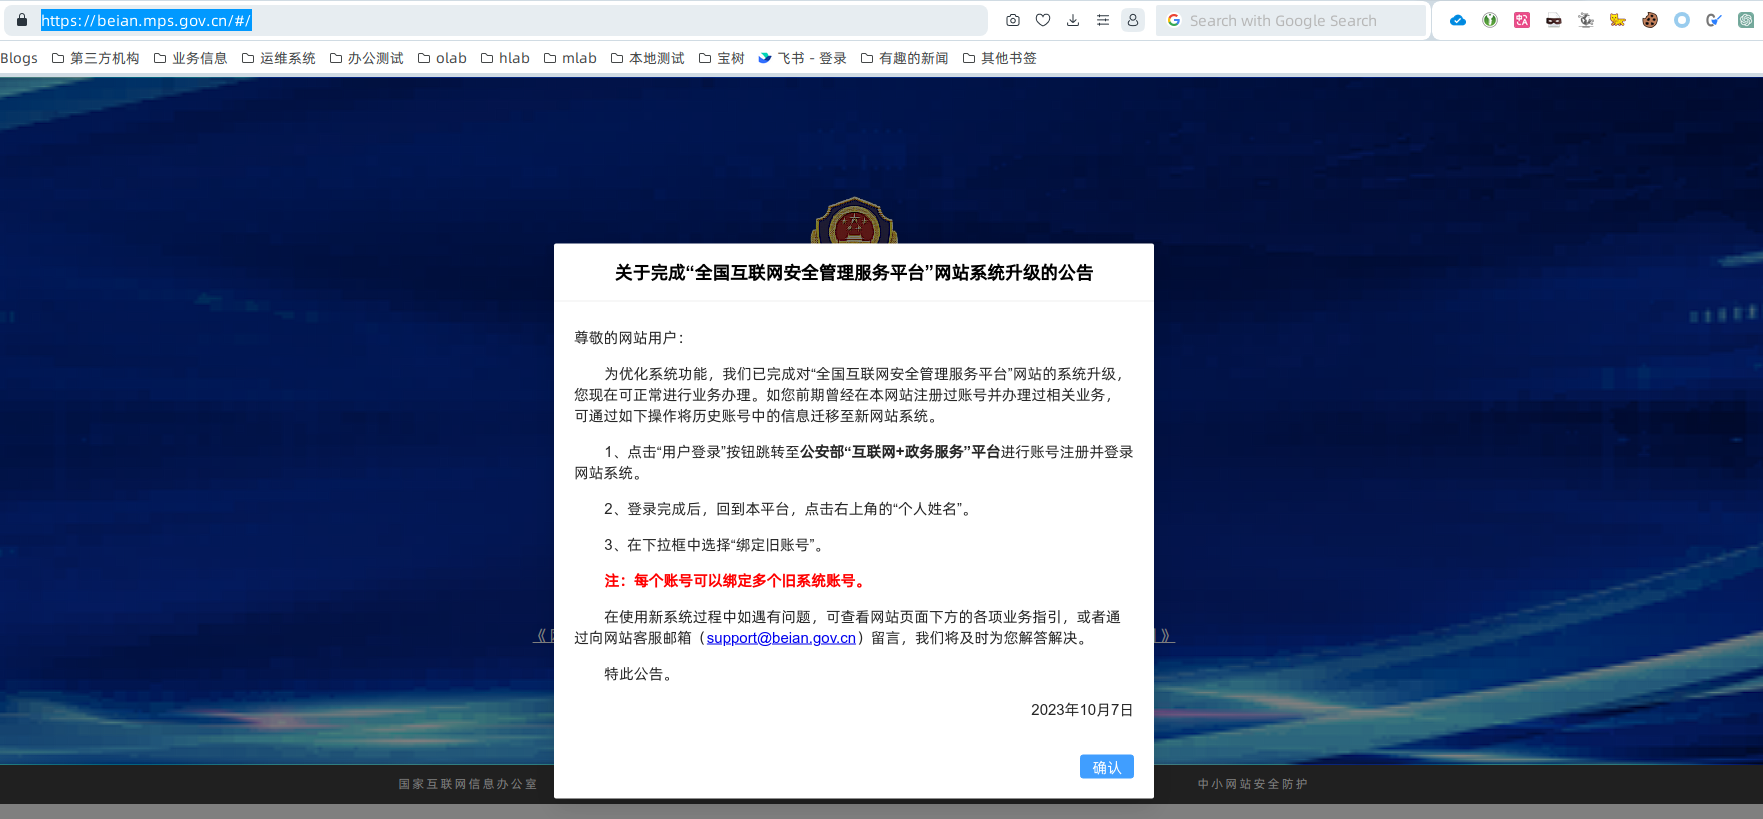1763x819 pixels.
Task: Click the masked incognito face extension
Action: pos(1554,20)
